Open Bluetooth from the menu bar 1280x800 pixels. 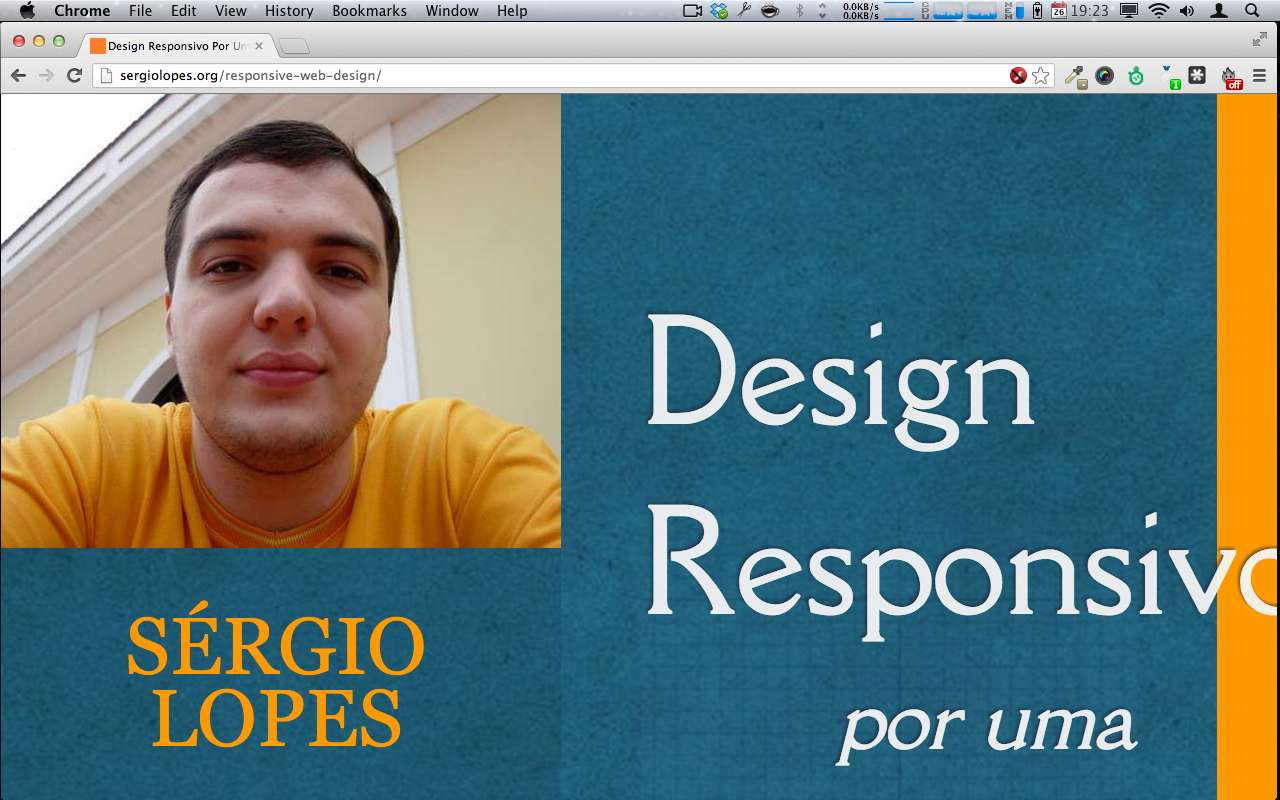point(798,11)
